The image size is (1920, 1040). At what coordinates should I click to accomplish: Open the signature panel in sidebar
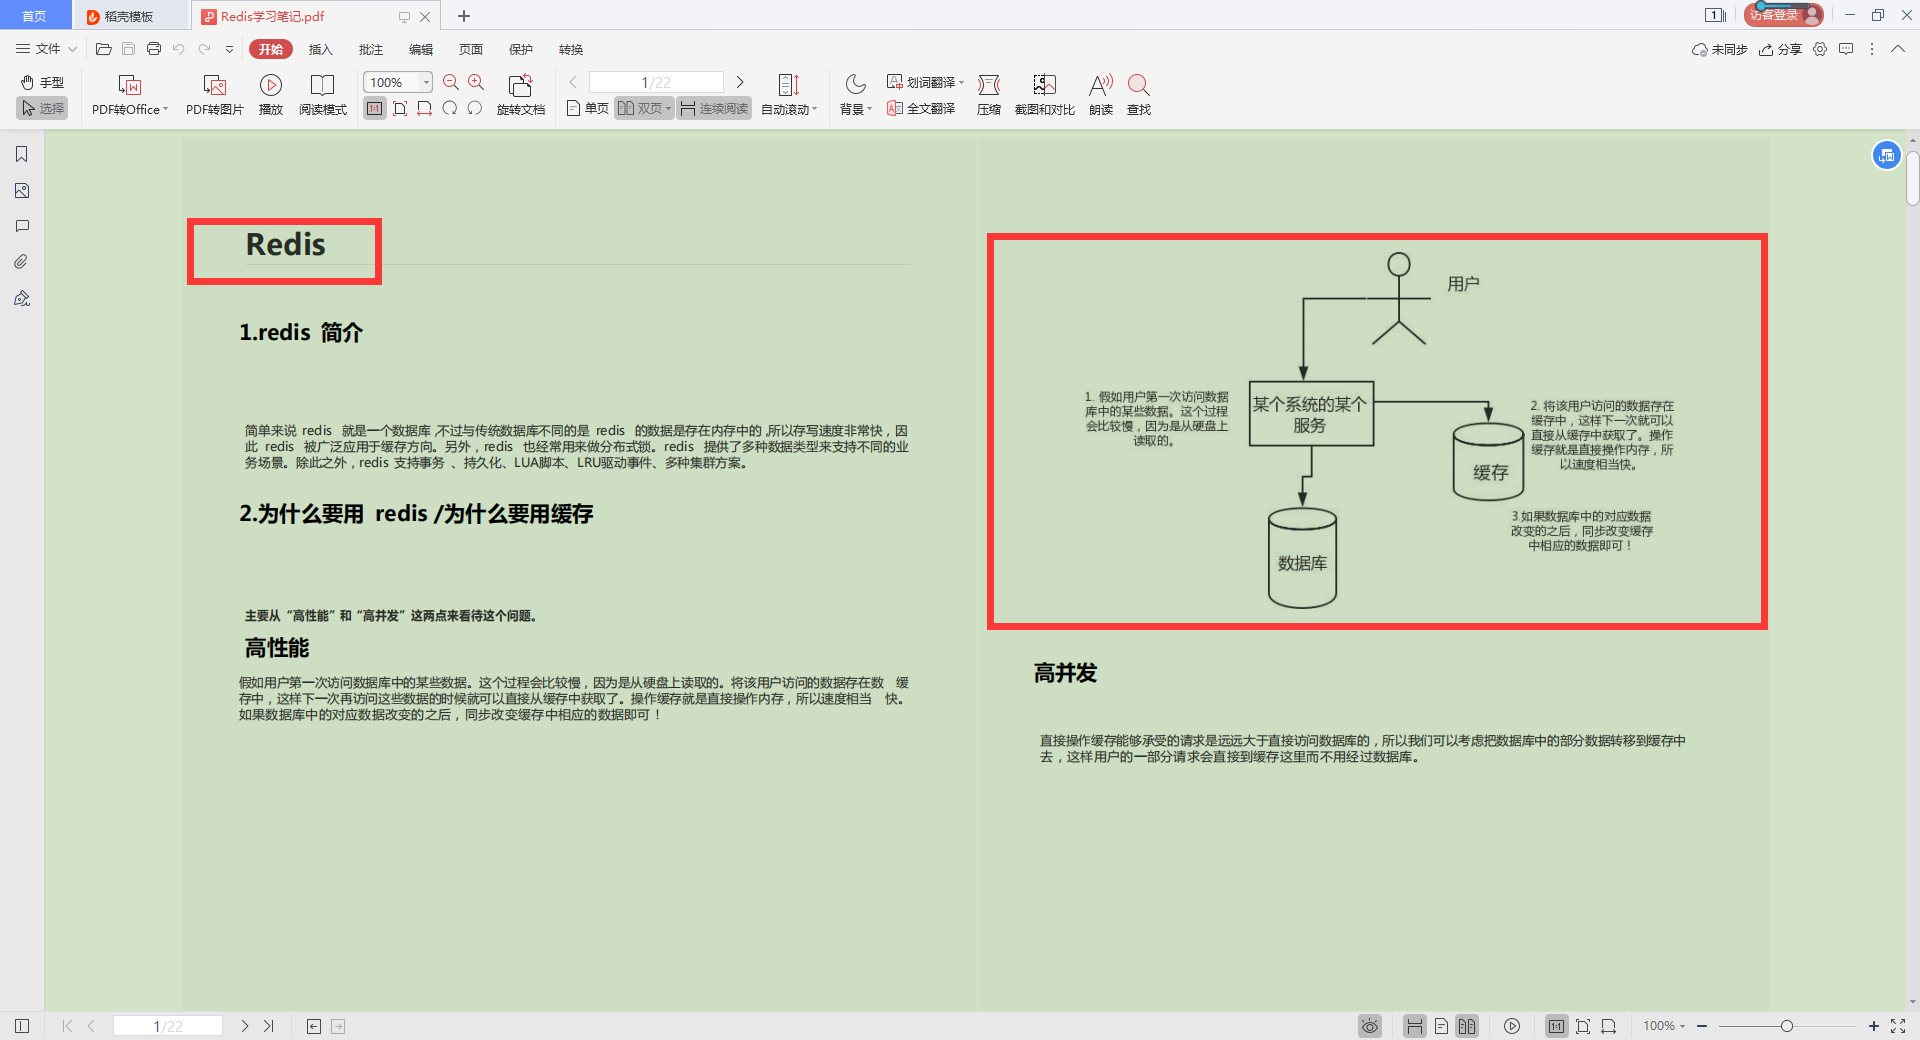coord(22,298)
